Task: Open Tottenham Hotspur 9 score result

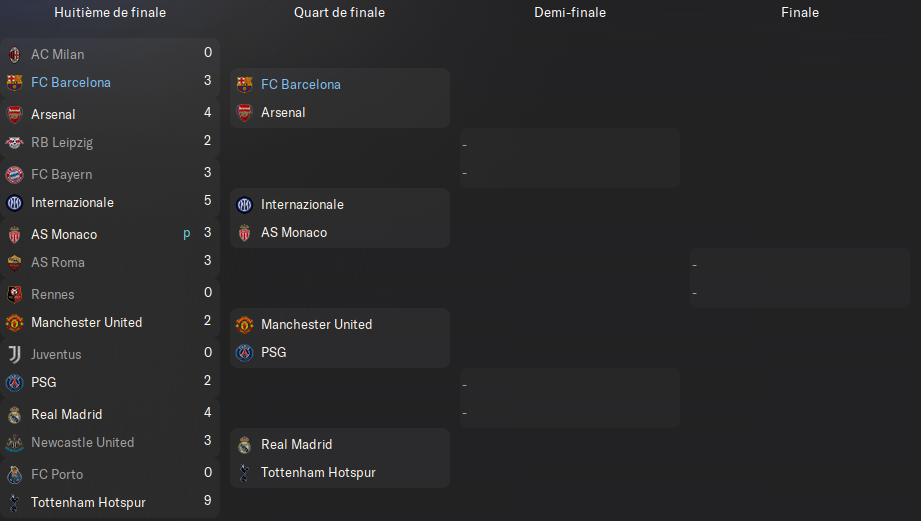Action: [207, 500]
